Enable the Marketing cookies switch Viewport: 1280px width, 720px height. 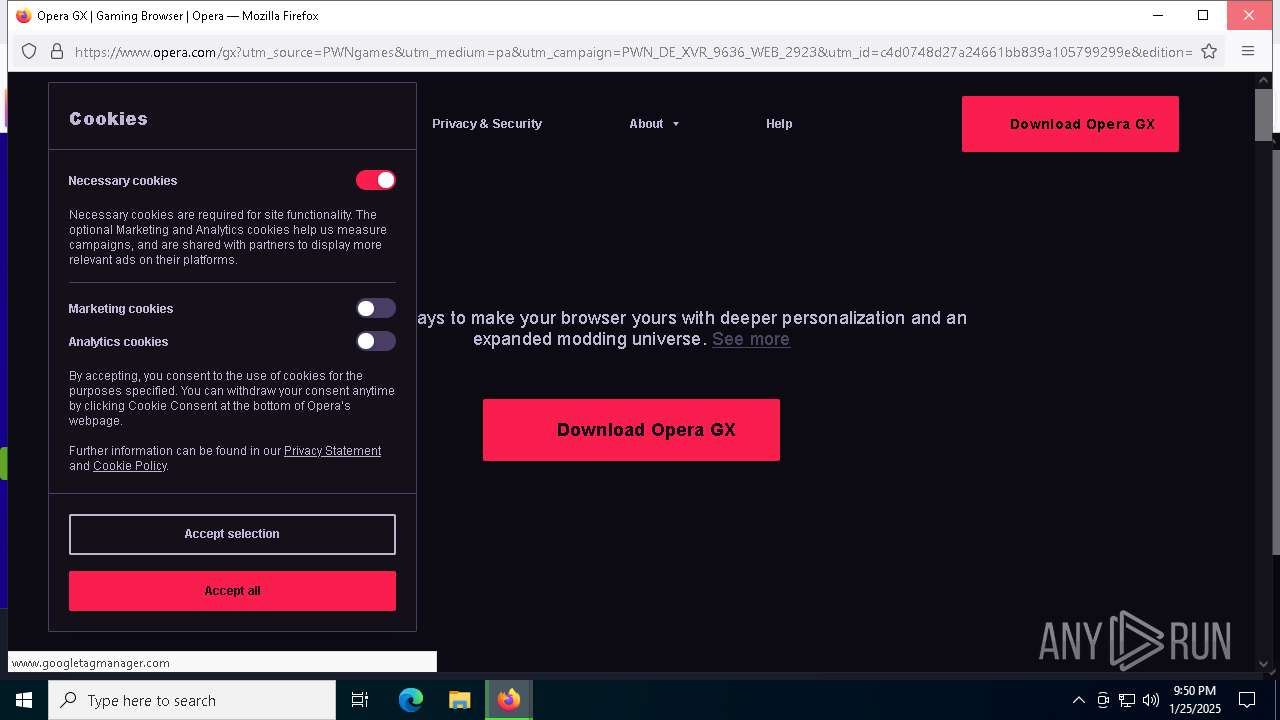376,308
